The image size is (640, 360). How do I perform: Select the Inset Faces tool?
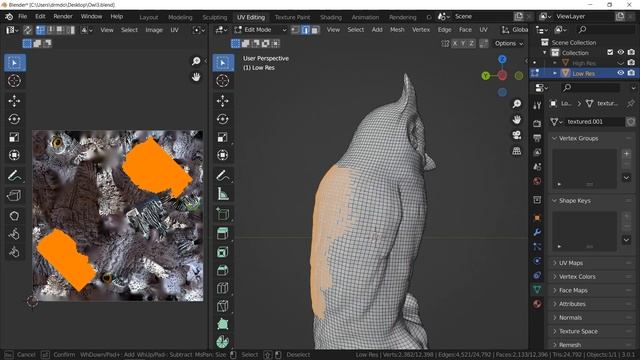point(223,252)
